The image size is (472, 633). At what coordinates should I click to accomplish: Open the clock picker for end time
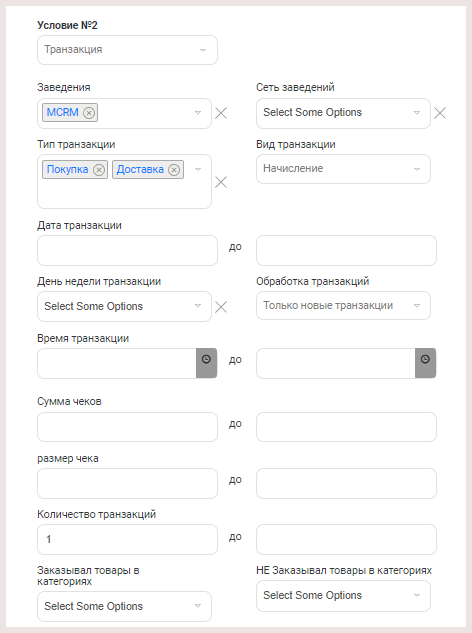click(x=425, y=363)
